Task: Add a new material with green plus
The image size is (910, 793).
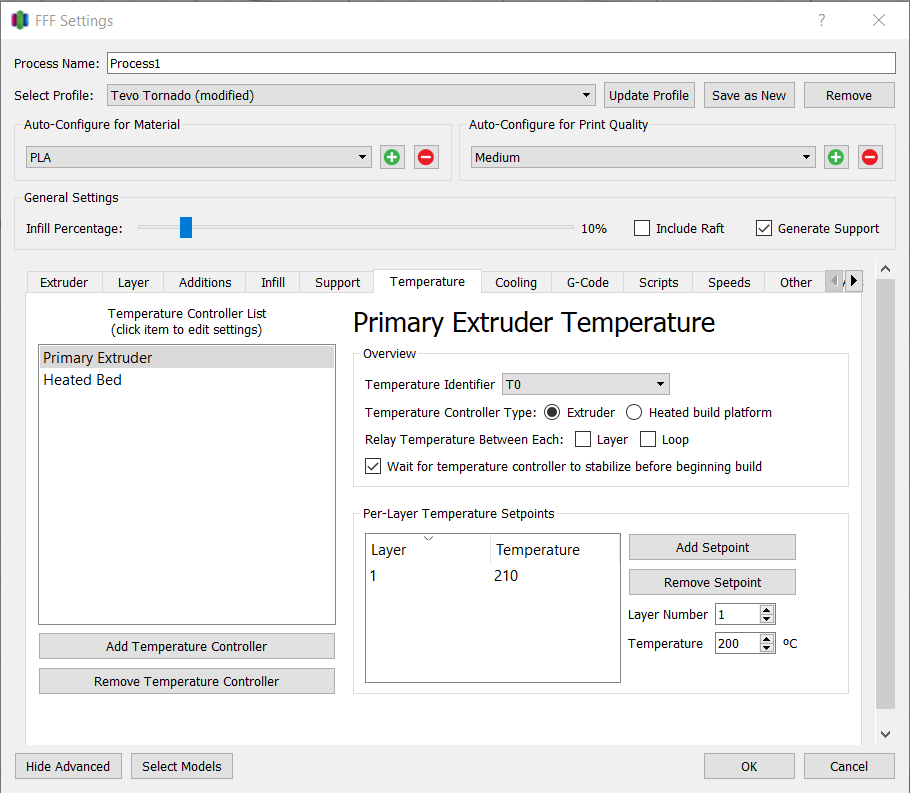Action: coord(392,157)
